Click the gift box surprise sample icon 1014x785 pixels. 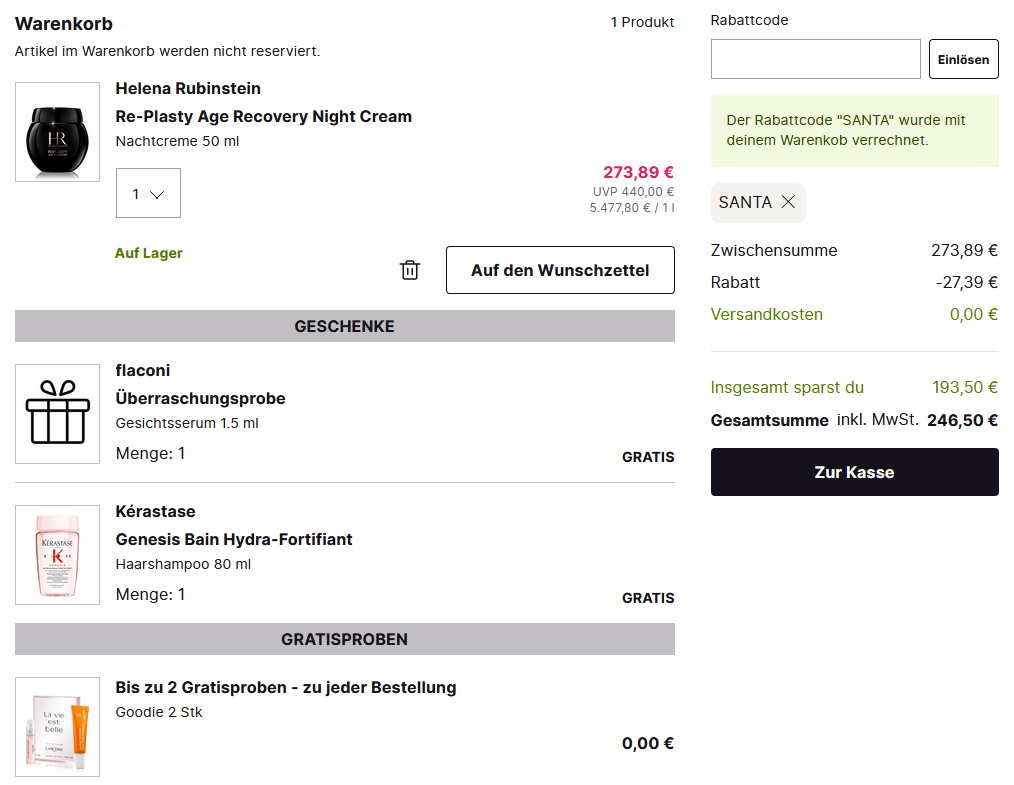(x=57, y=413)
